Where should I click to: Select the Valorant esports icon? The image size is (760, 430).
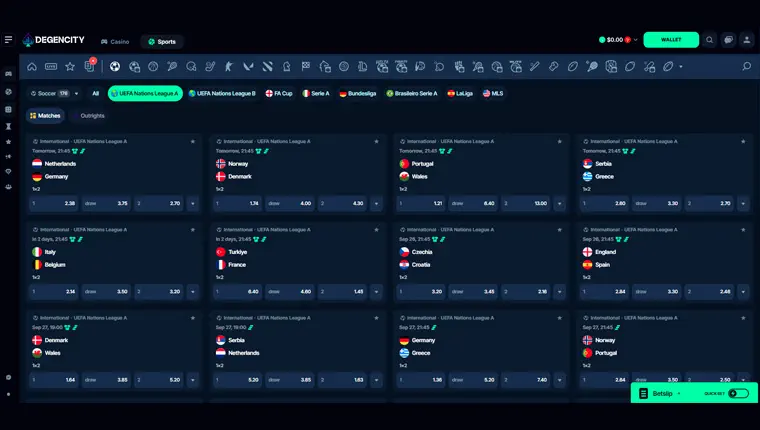(248, 66)
